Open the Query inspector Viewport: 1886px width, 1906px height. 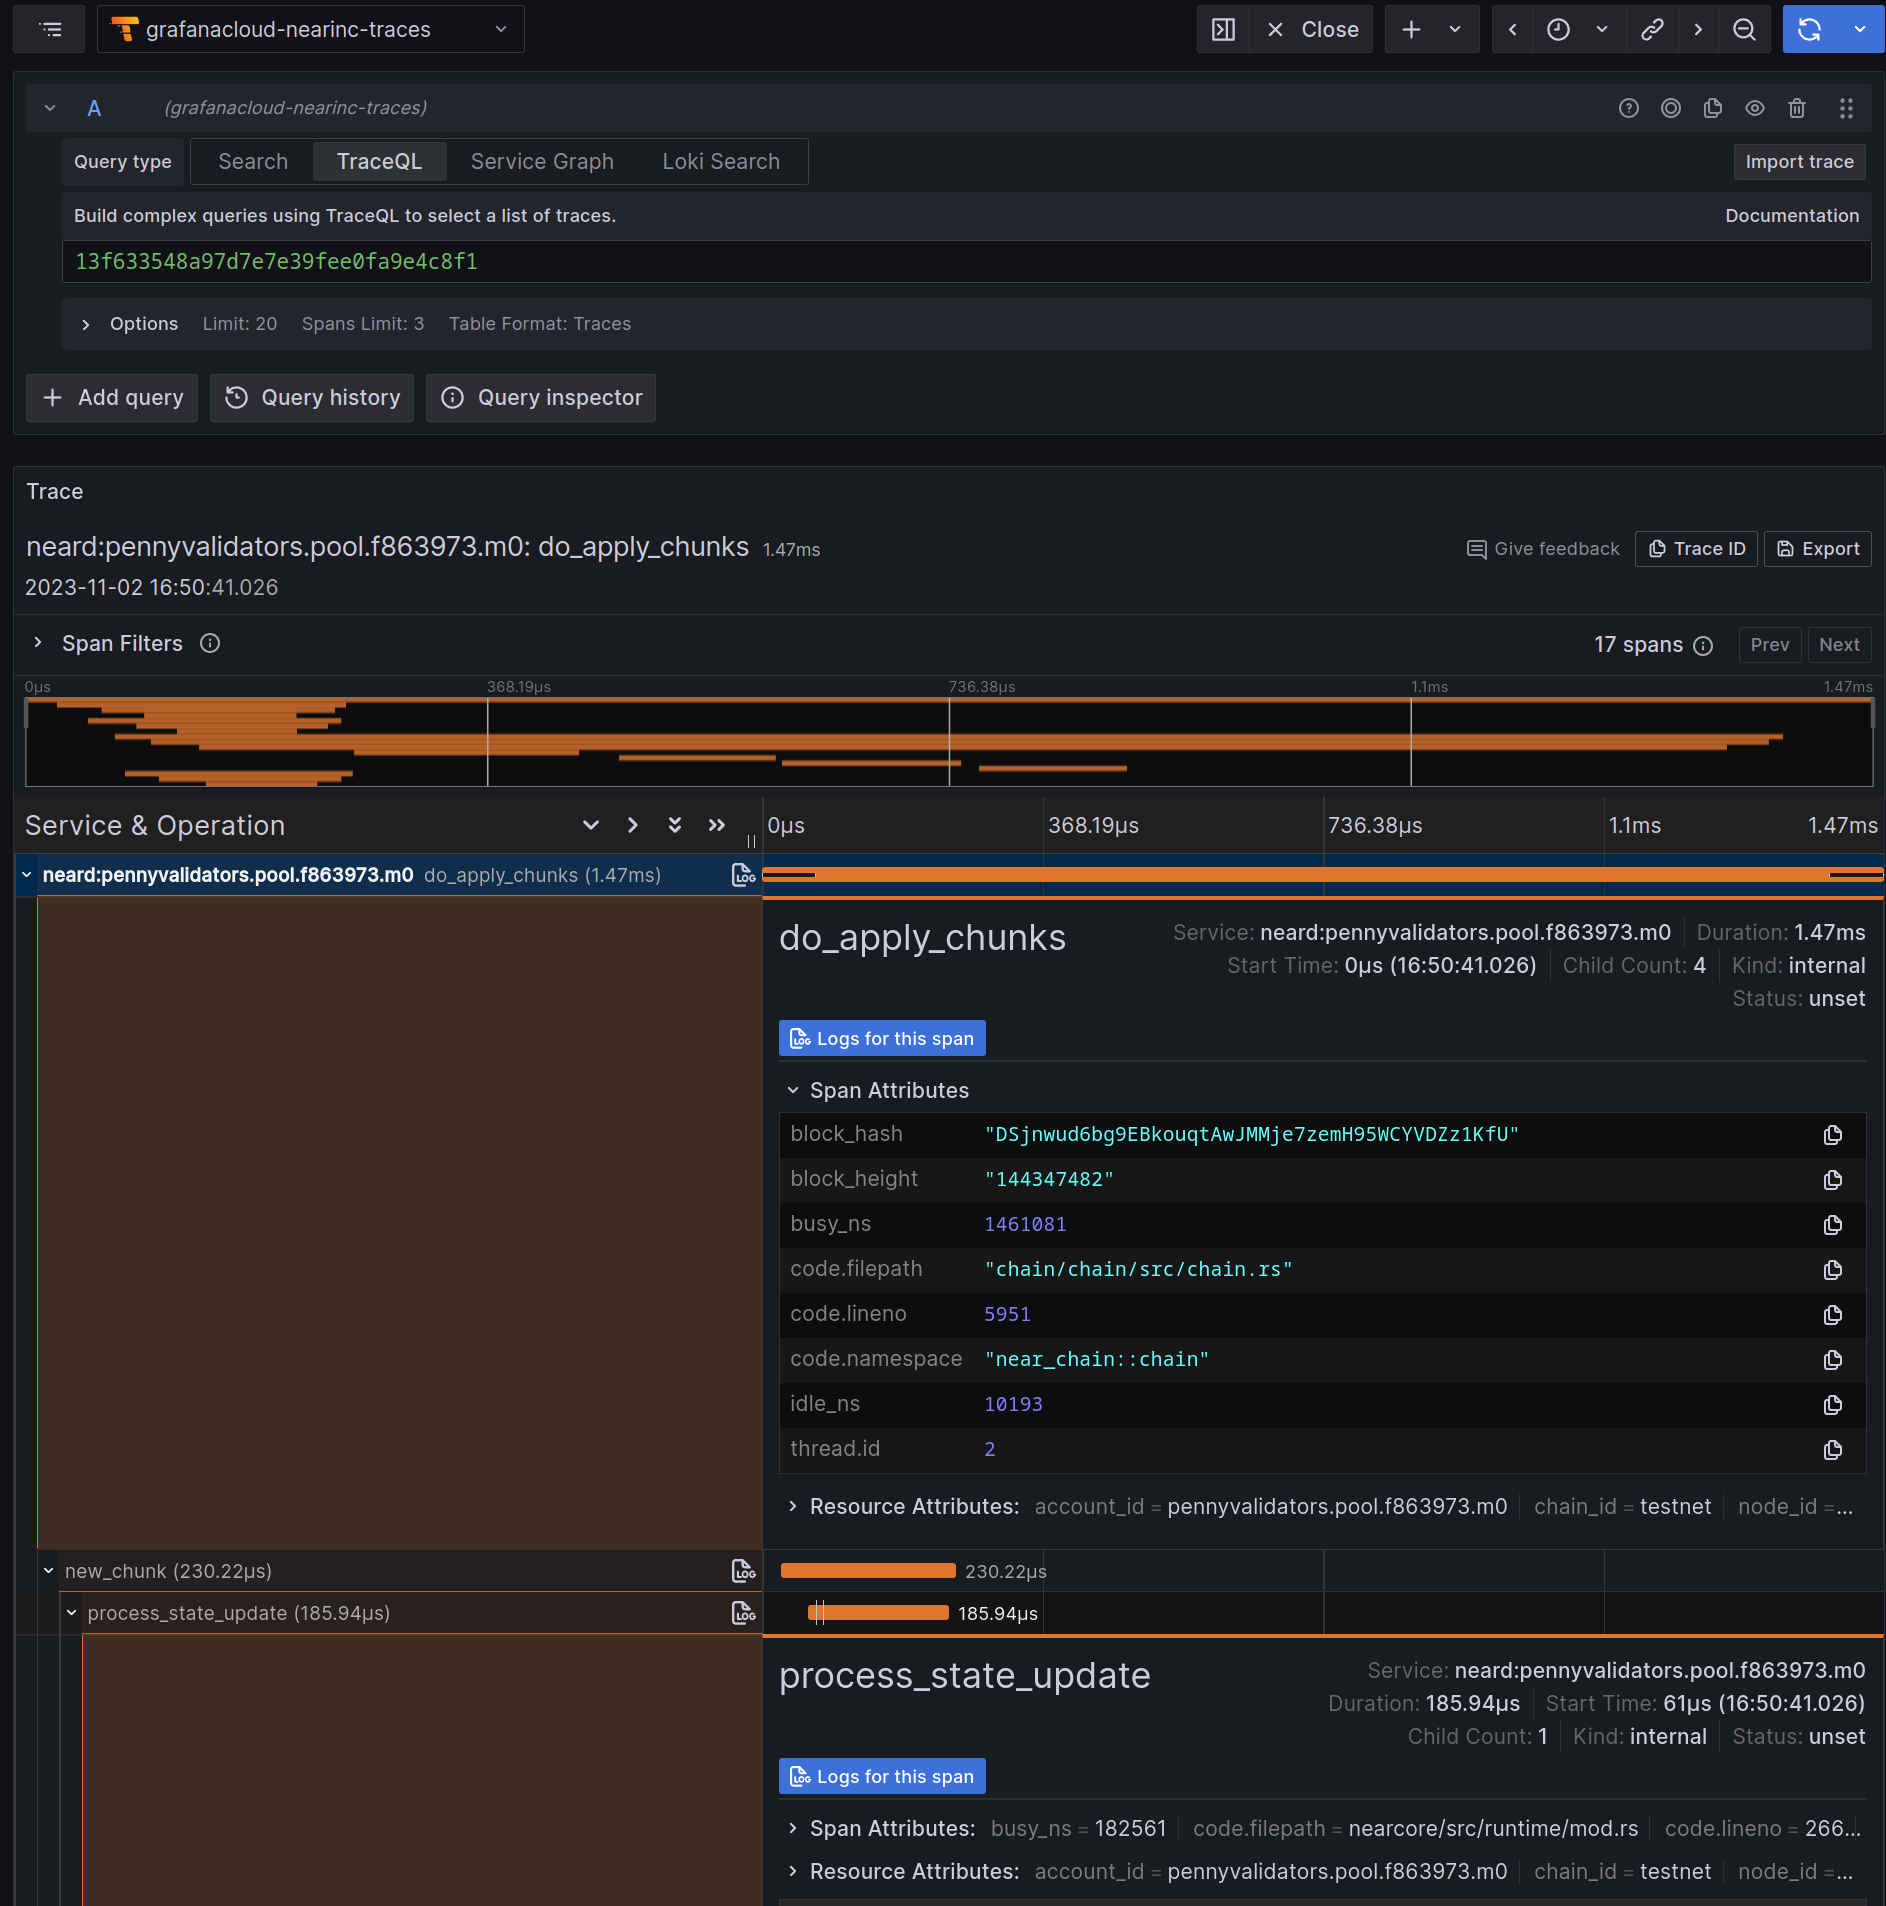tap(540, 397)
